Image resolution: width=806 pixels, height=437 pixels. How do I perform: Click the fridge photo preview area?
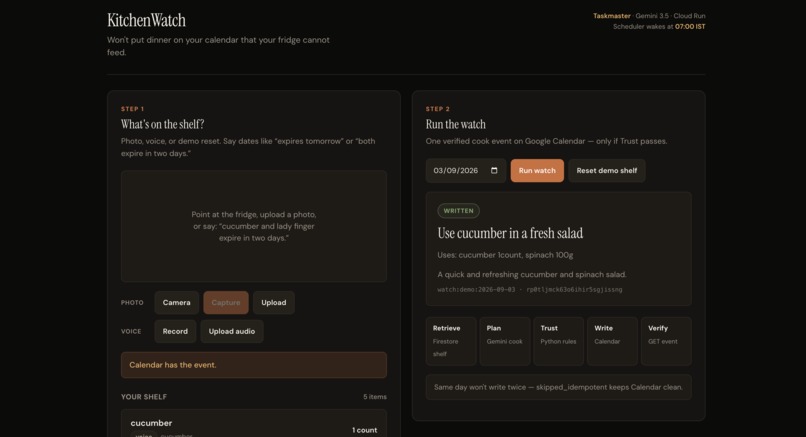point(254,226)
